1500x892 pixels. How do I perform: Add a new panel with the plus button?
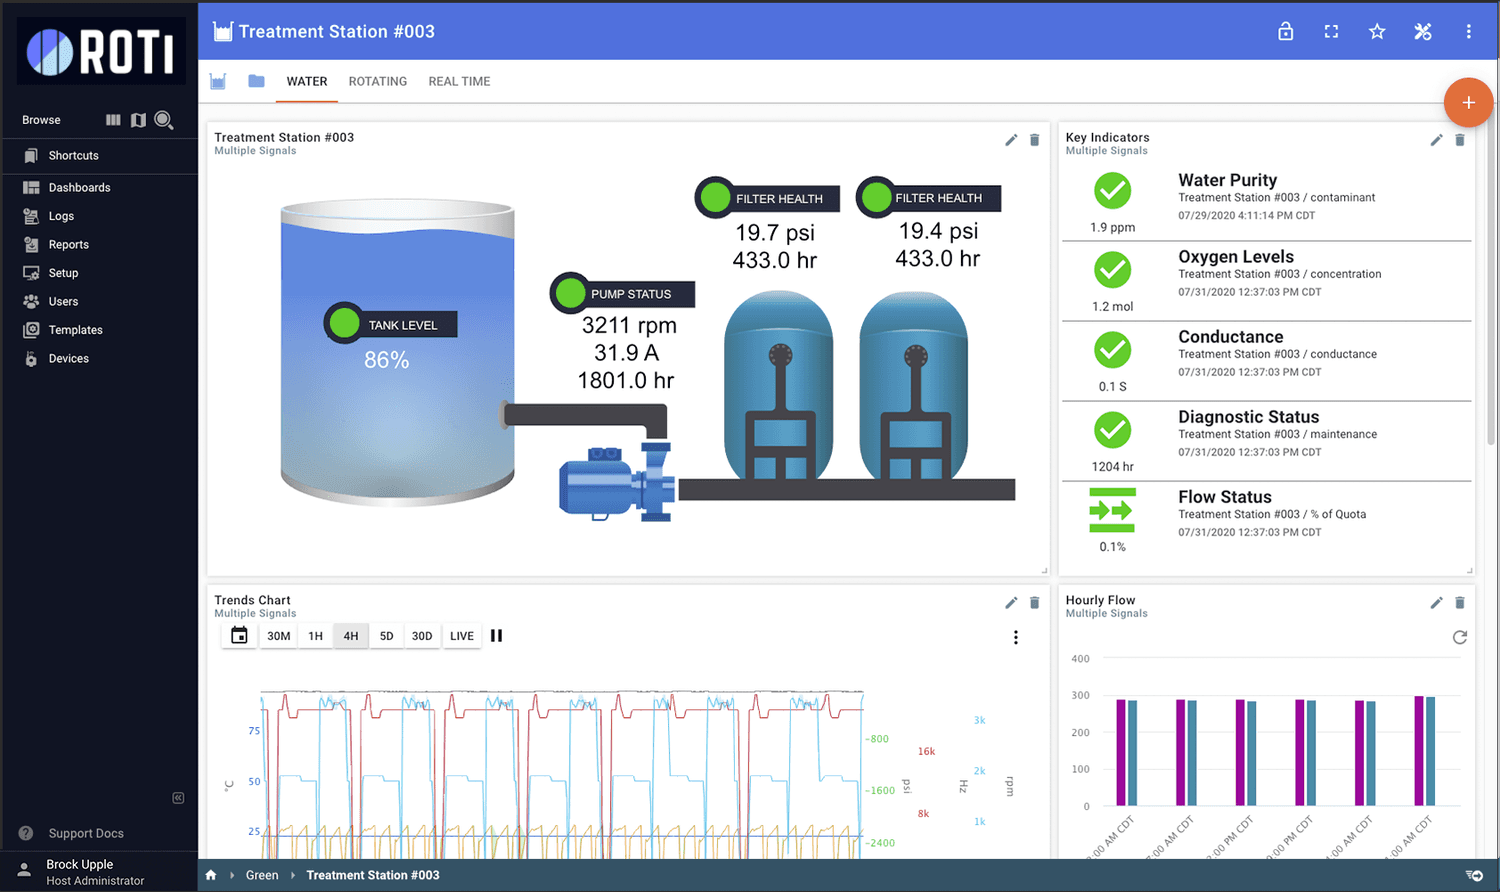click(x=1468, y=102)
